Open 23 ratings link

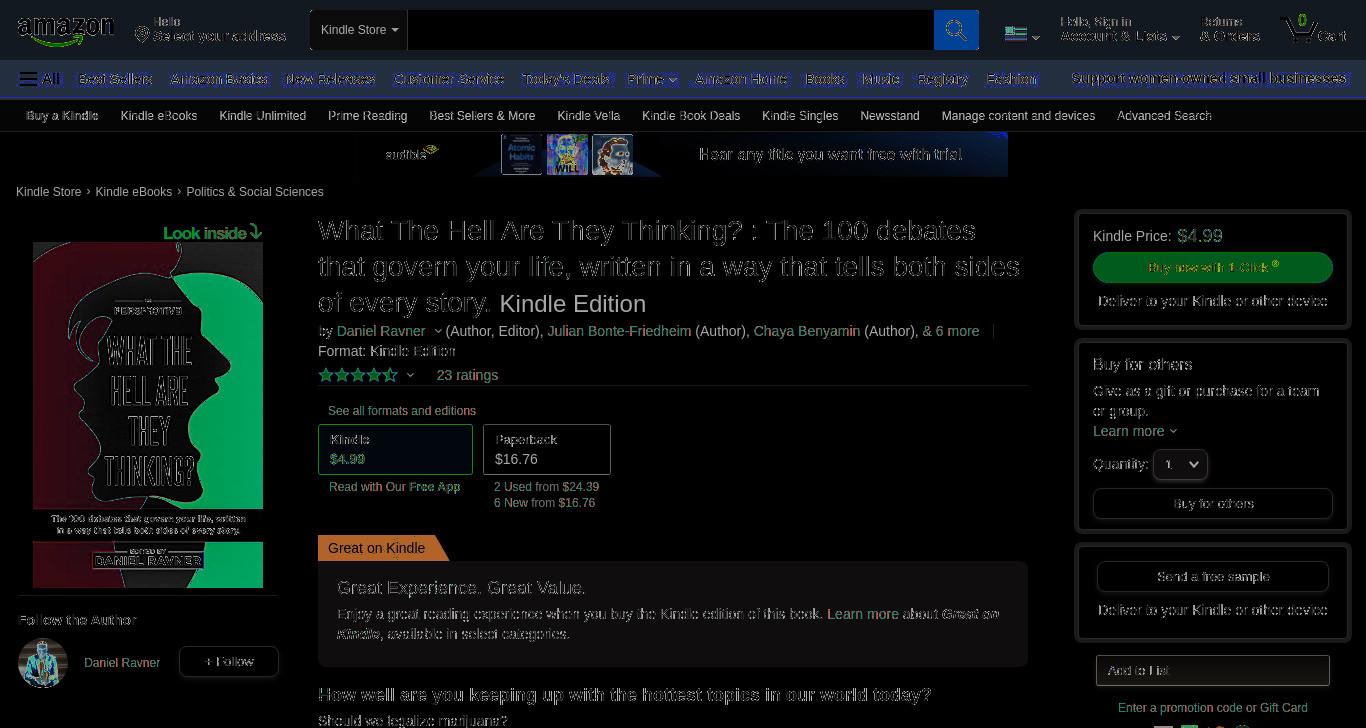click(467, 375)
